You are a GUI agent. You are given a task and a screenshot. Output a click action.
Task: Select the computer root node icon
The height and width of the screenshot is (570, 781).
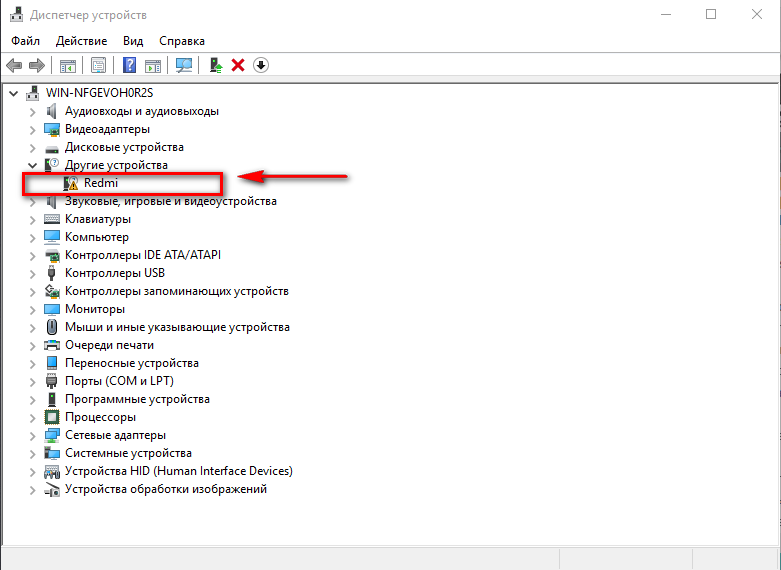coord(33,93)
